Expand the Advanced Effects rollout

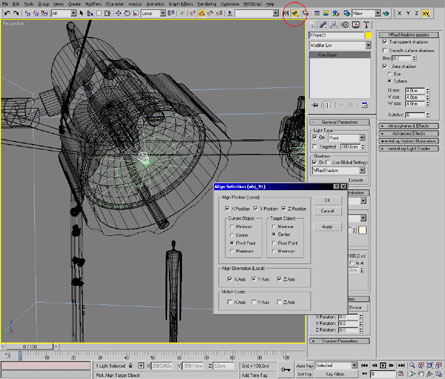pyautogui.click(x=409, y=133)
